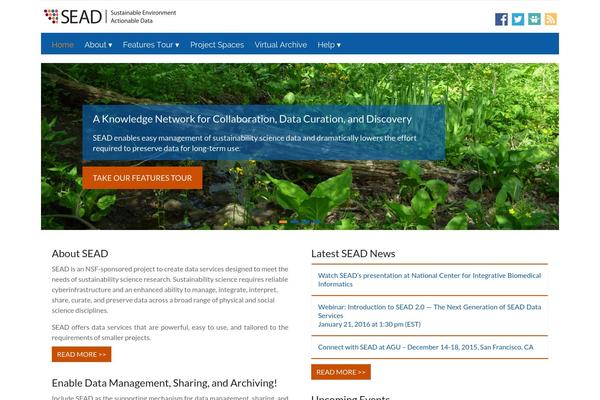Open the Project Spaces page
Viewport: 600px width, 400px height.
(x=217, y=45)
